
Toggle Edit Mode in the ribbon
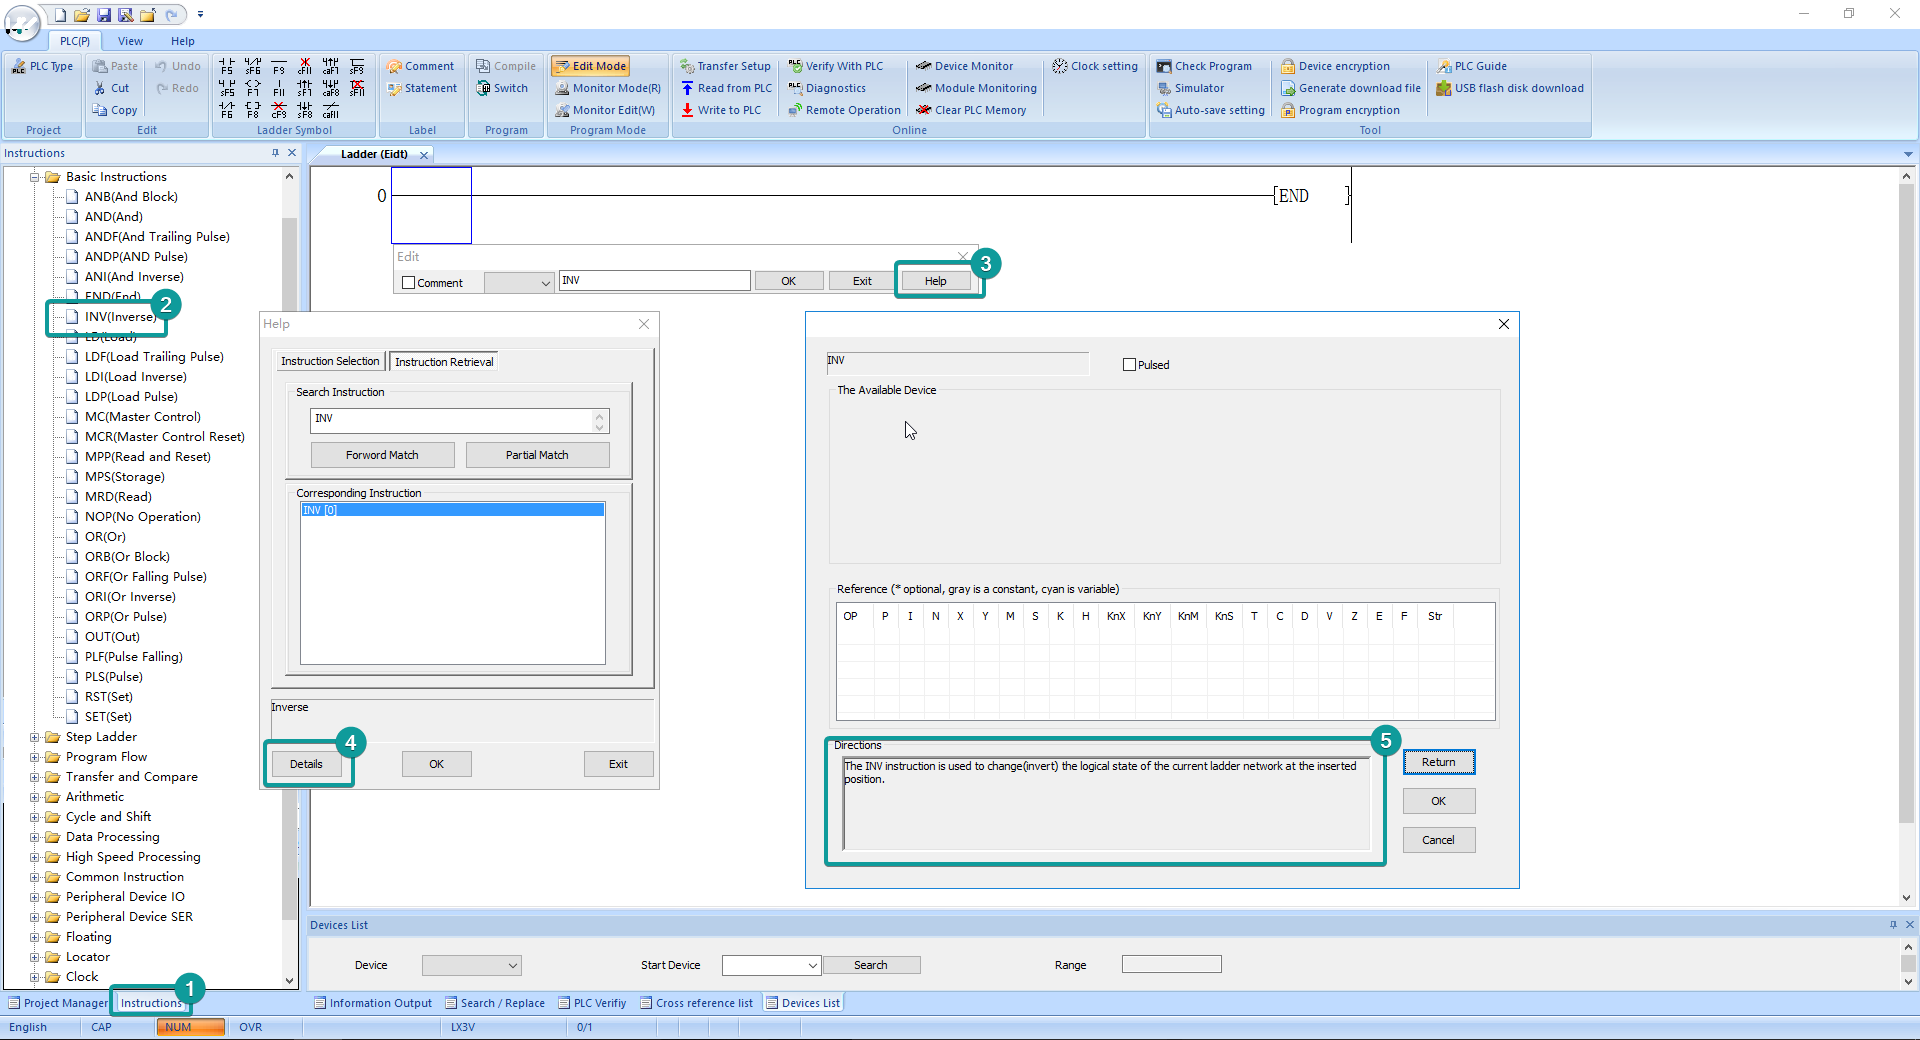pyautogui.click(x=590, y=65)
